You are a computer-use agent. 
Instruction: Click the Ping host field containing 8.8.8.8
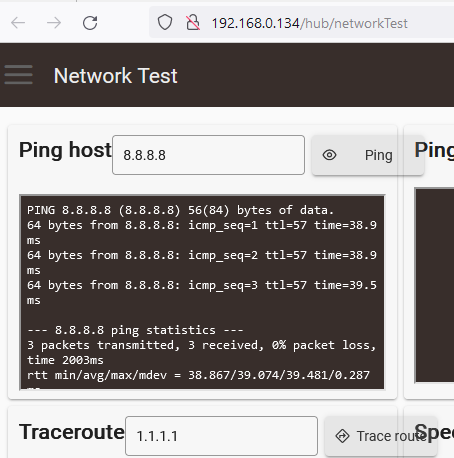point(208,155)
